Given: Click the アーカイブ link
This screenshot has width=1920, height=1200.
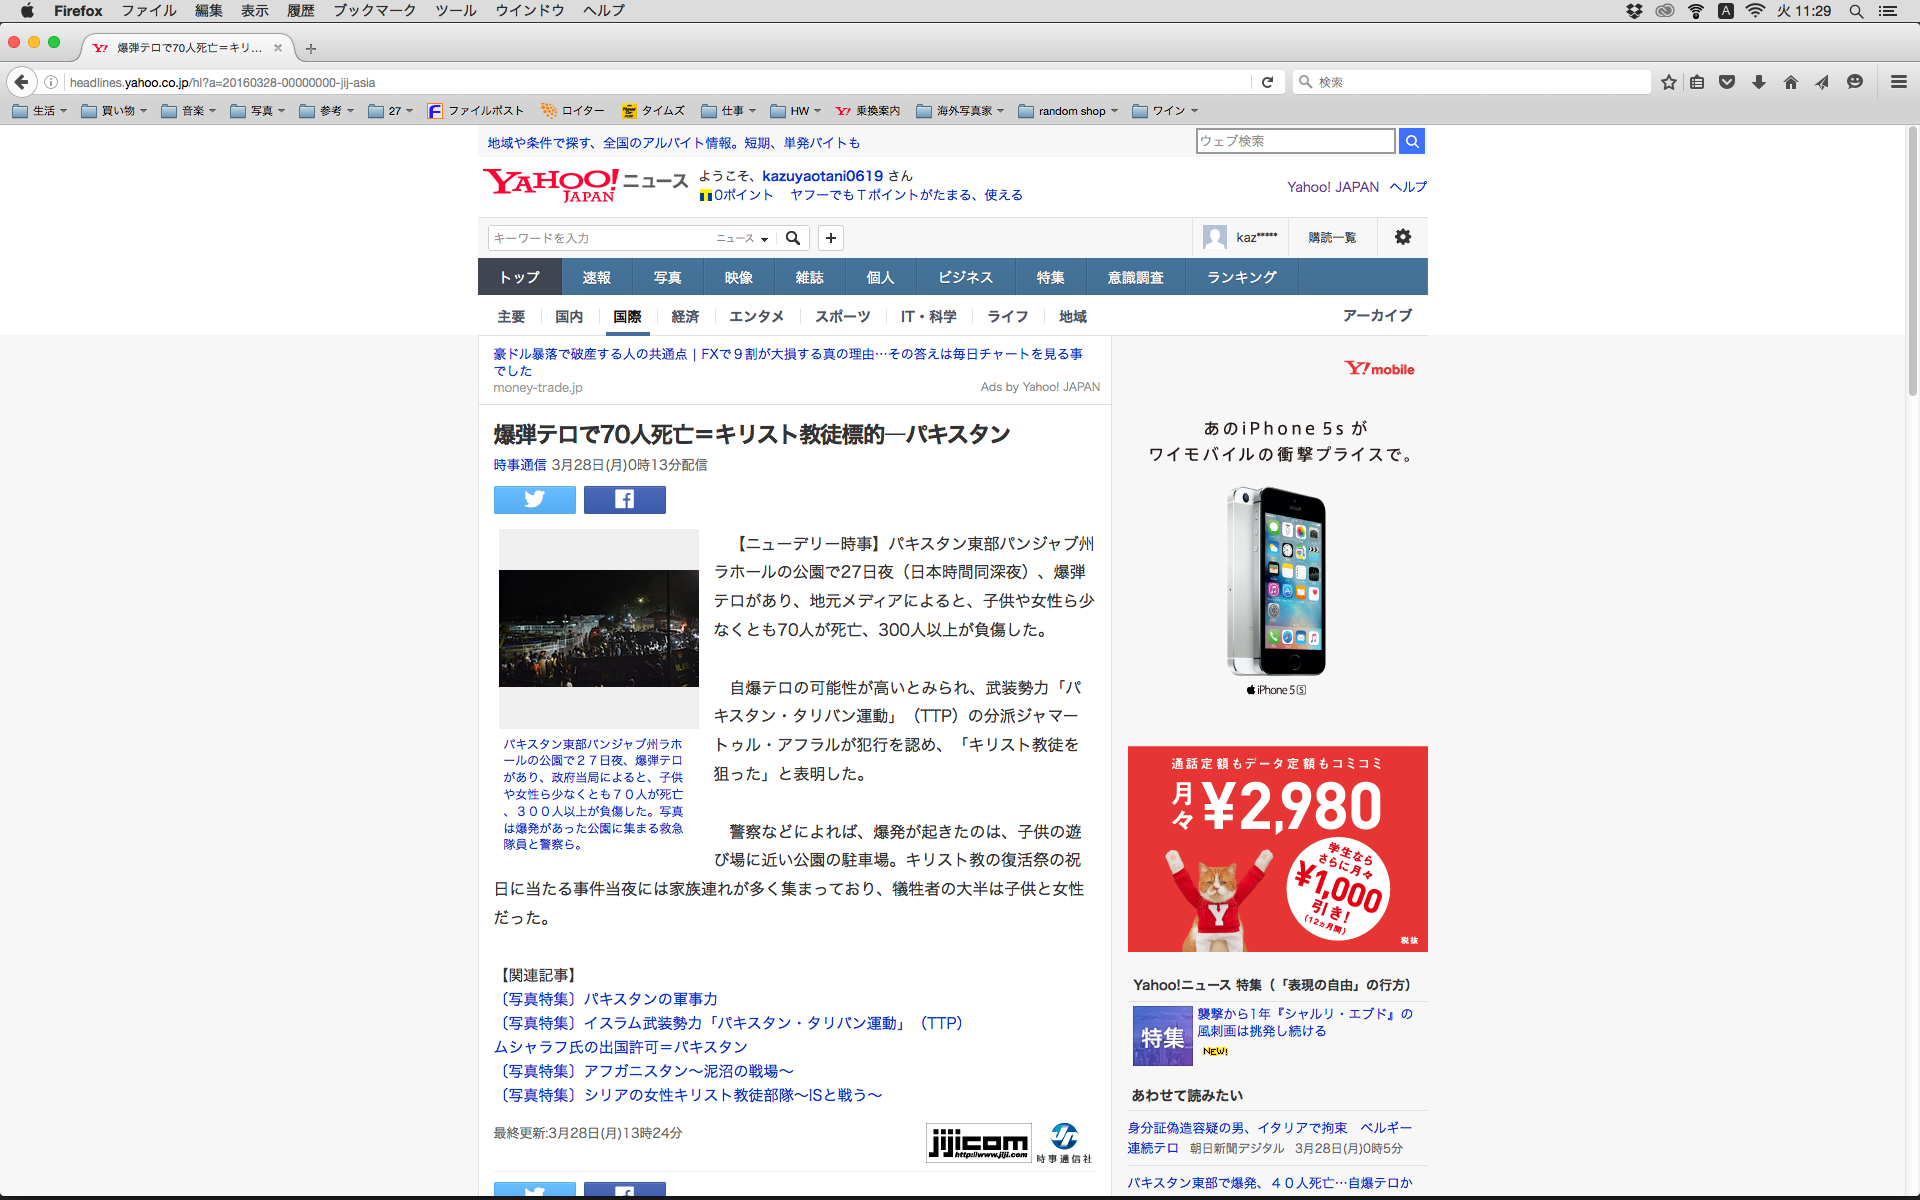Looking at the screenshot, I should click(x=1376, y=315).
